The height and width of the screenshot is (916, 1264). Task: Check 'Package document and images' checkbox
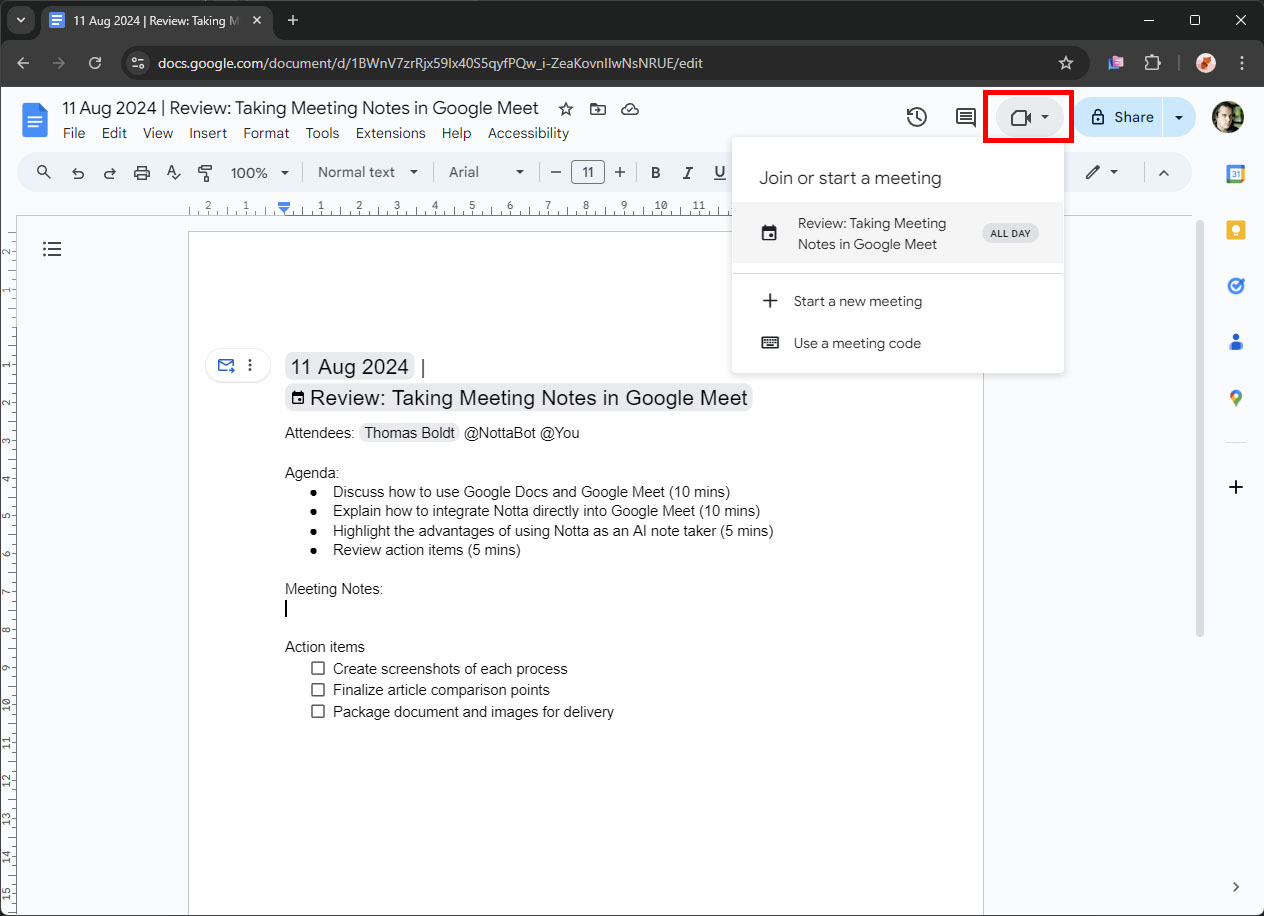tap(318, 712)
